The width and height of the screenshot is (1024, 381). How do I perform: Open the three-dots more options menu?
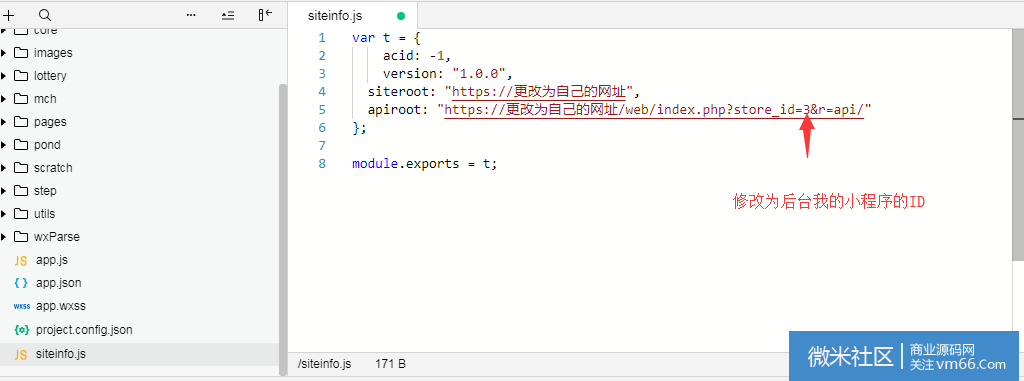click(x=191, y=15)
